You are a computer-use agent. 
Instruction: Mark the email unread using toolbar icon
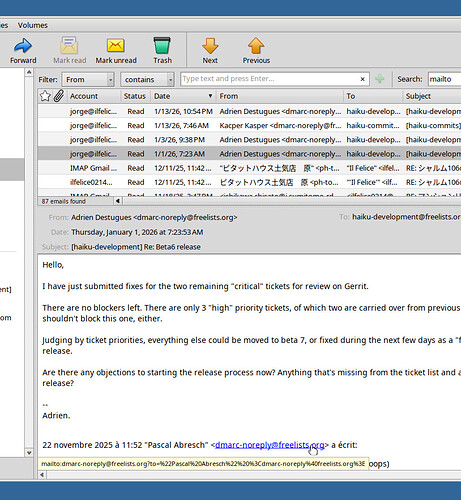tap(116, 45)
